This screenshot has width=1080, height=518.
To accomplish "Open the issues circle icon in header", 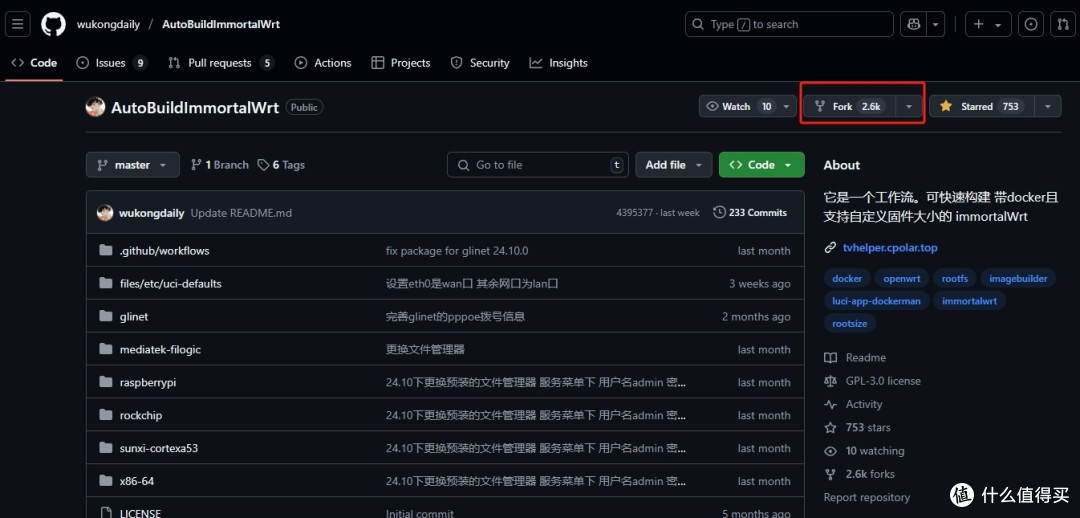I will pos(1031,24).
